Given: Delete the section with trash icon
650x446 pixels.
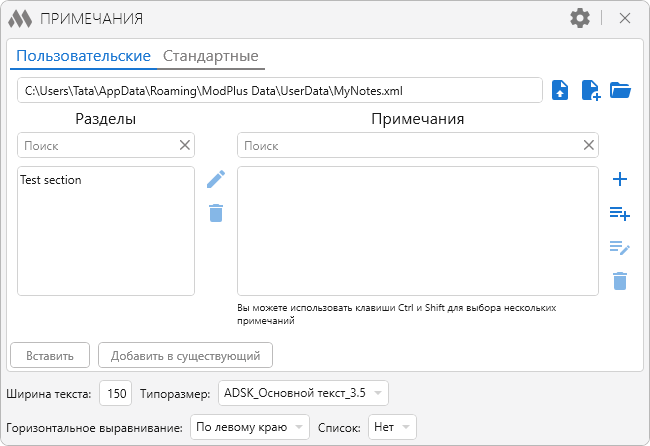Looking at the screenshot, I should tap(216, 213).
